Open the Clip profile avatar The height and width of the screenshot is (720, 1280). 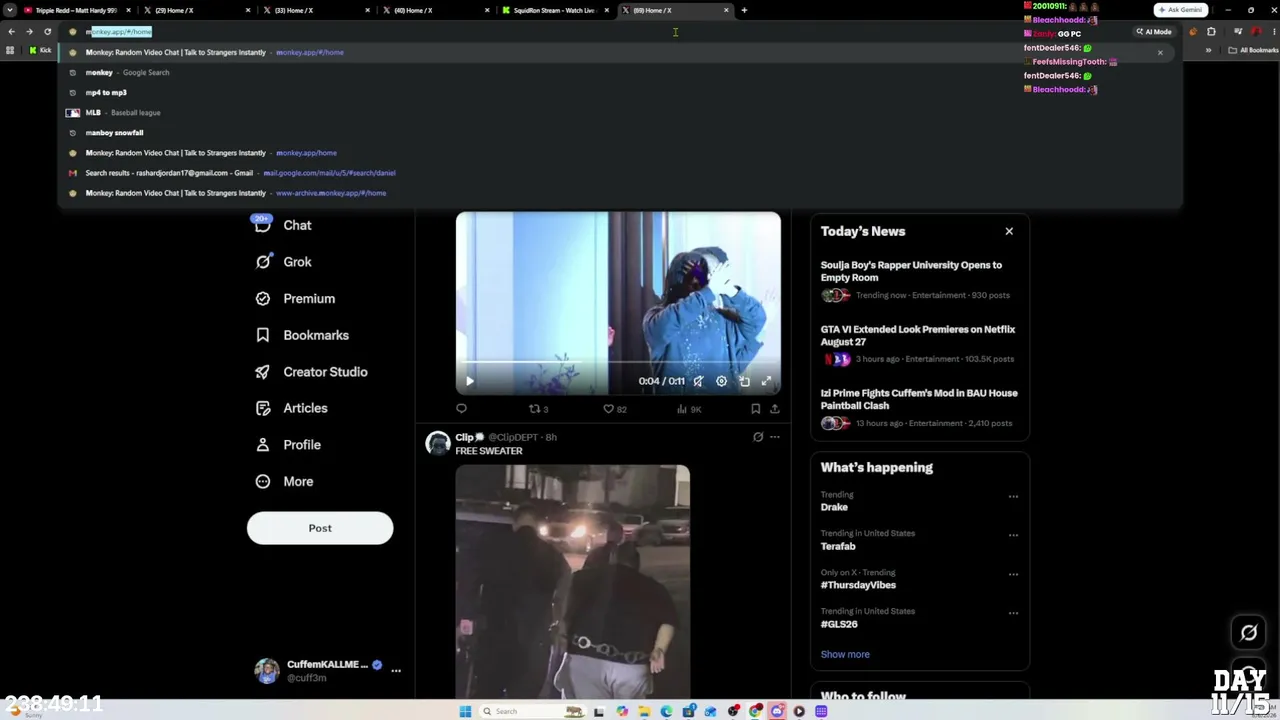[437, 443]
